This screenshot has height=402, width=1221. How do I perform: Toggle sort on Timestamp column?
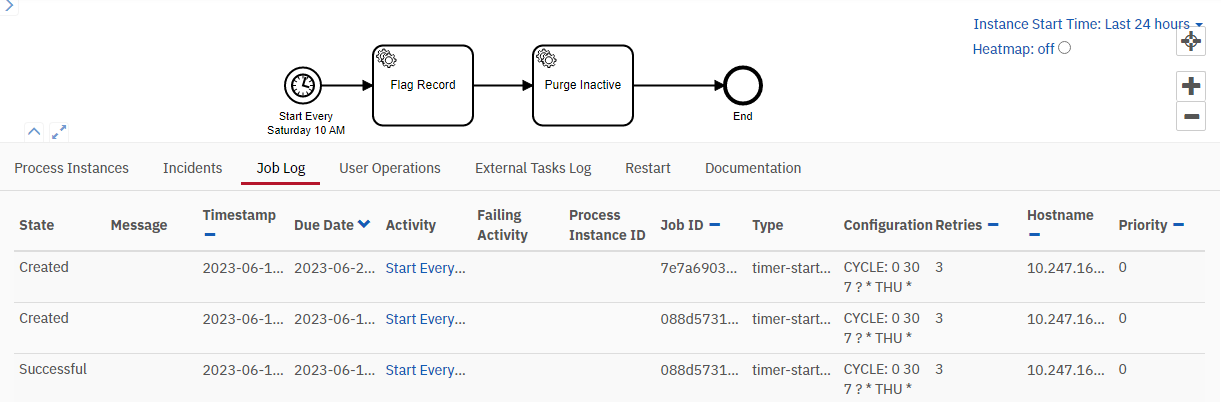(x=210, y=236)
